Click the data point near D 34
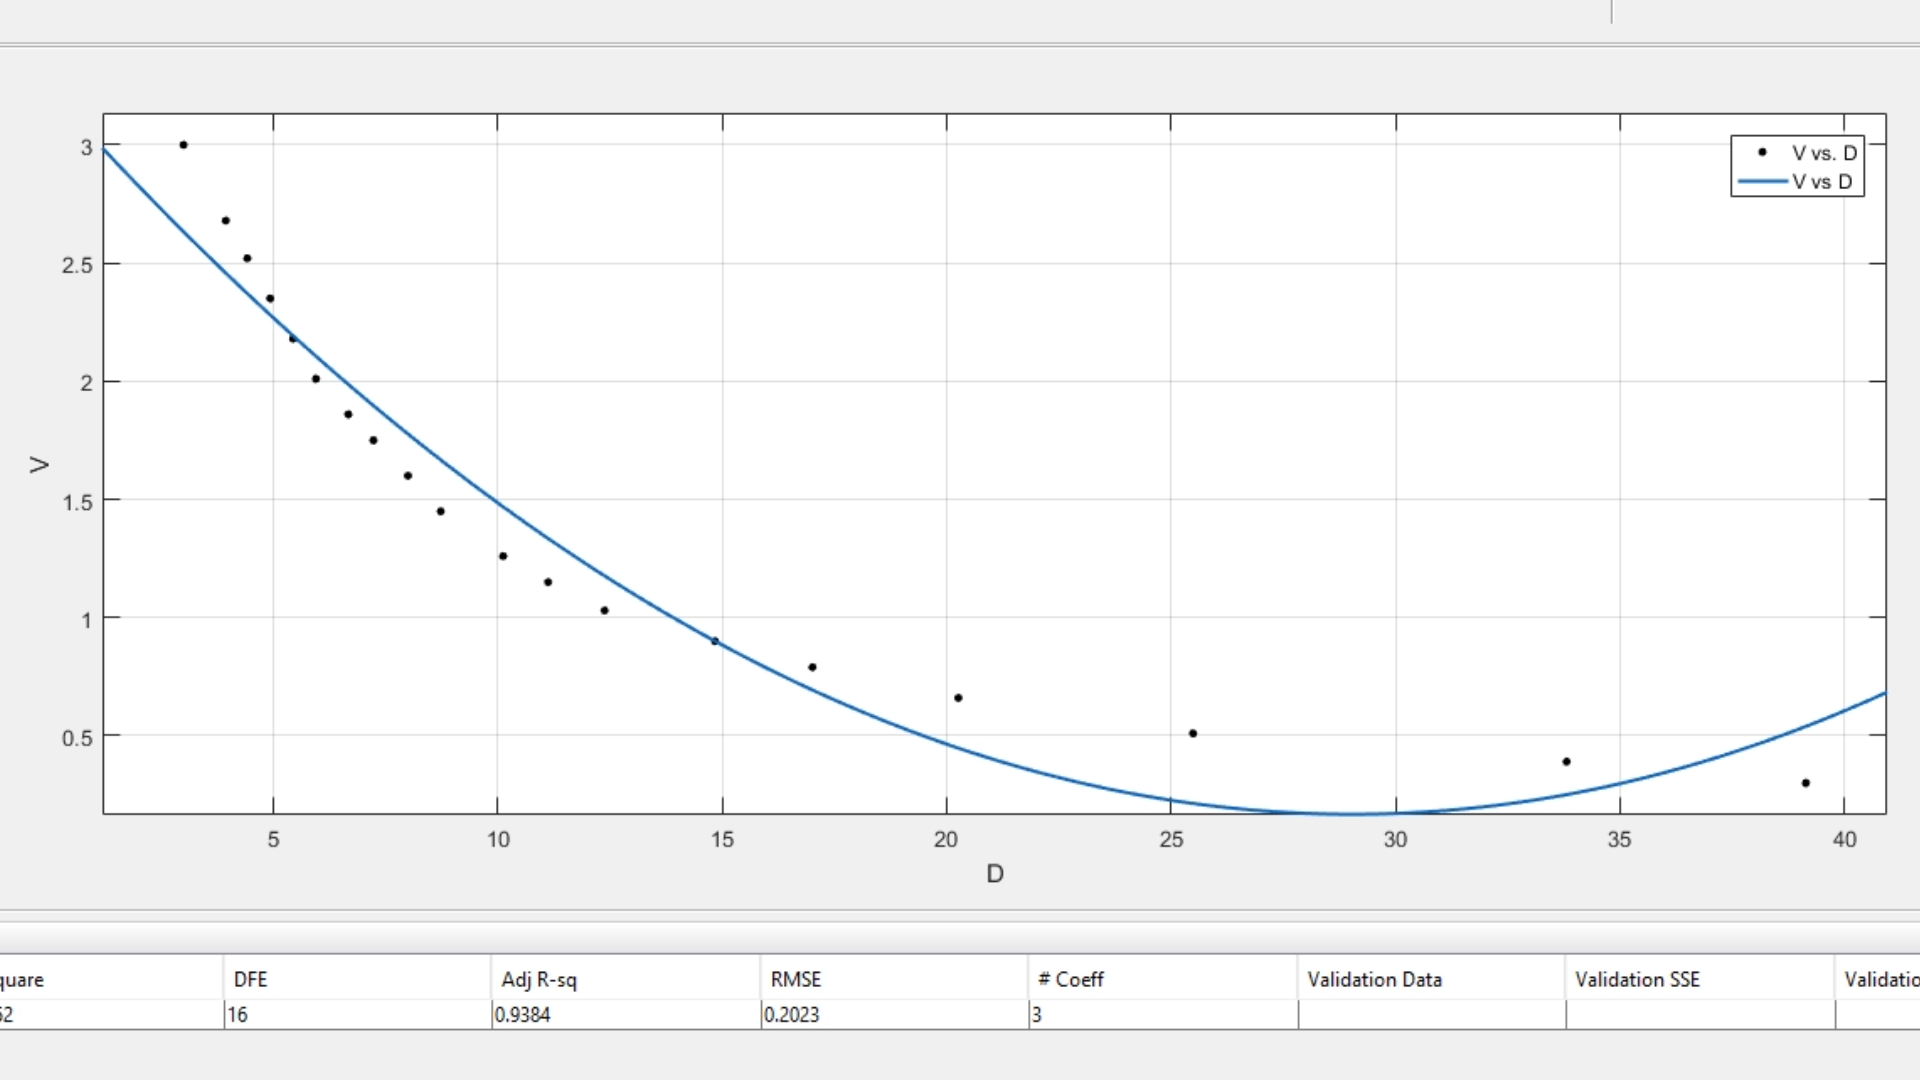1920x1080 pixels. tap(1566, 762)
